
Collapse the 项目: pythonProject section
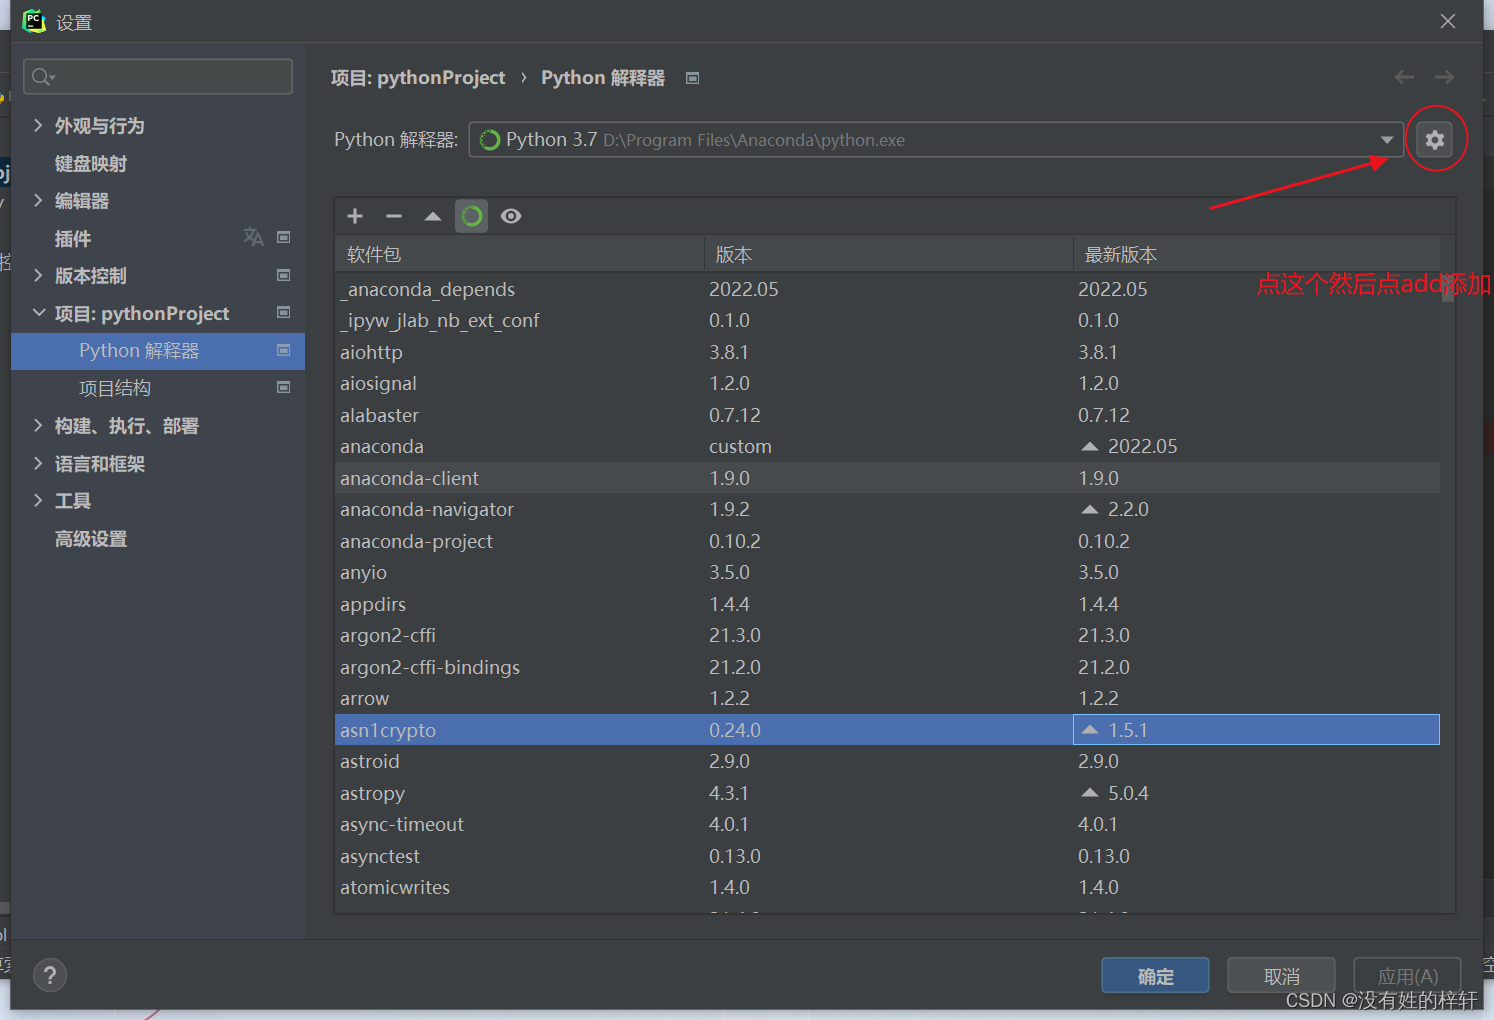(39, 313)
